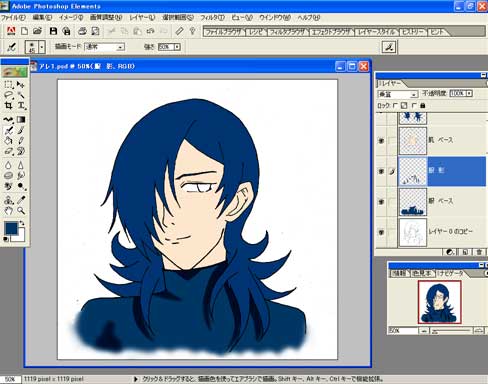Select the Clone Stamp tool
Screen dimensions: 488x385
point(8,200)
